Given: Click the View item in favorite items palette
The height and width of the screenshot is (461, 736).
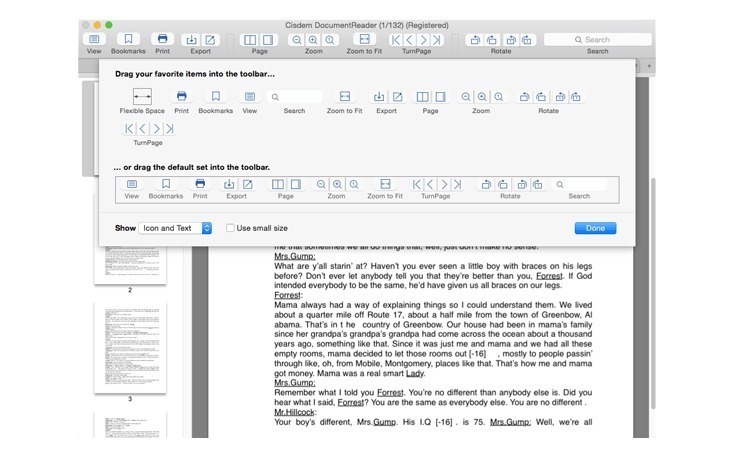Looking at the screenshot, I should pos(250,101).
